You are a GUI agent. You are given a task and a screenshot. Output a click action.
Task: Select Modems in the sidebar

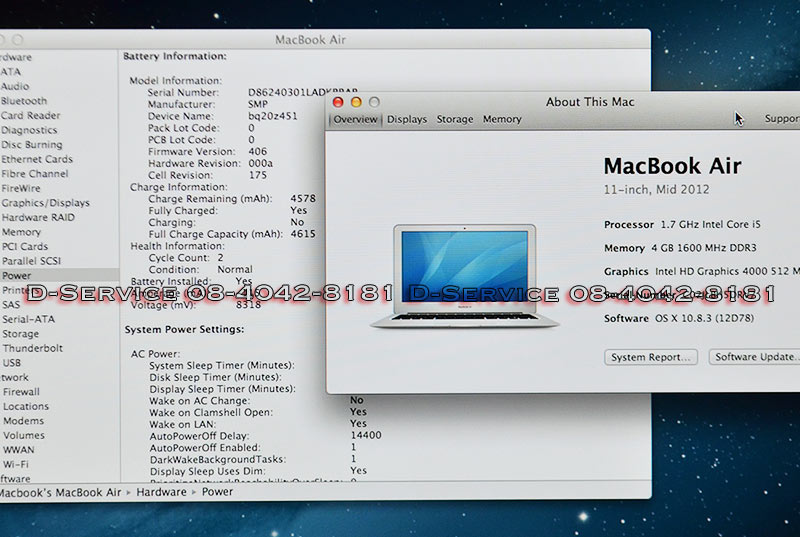click(23, 421)
